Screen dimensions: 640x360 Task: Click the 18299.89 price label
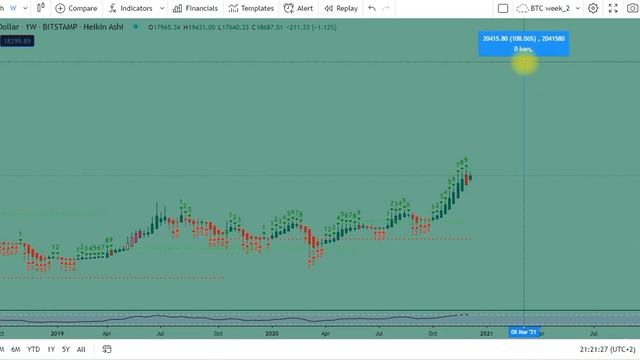click(x=17, y=41)
